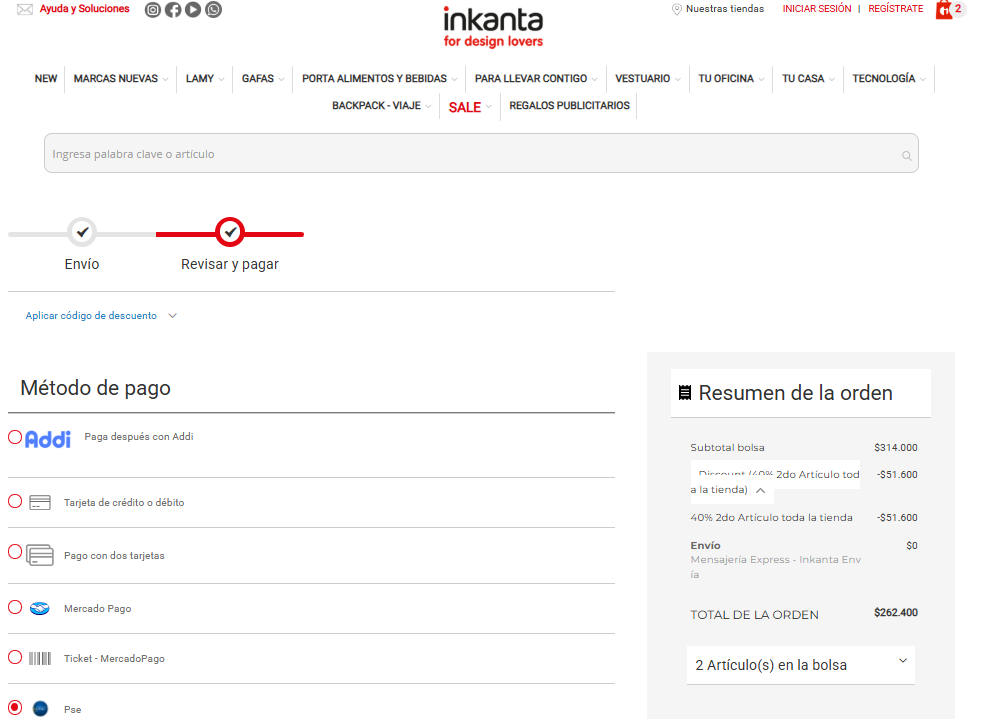Open the WhatsApp contact icon

pyautogui.click(x=214, y=9)
